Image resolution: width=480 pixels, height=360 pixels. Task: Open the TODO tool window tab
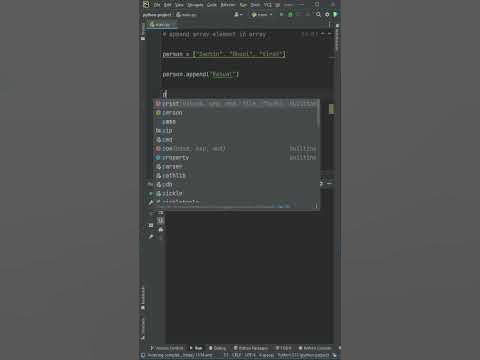click(x=283, y=348)
